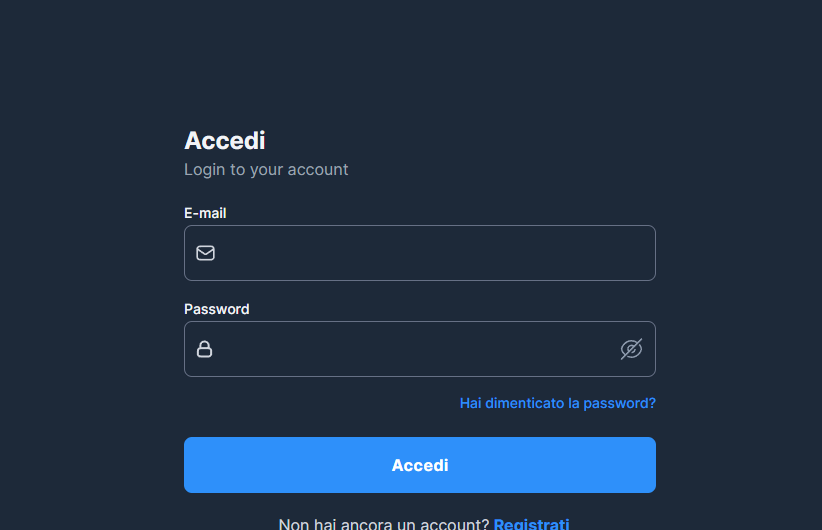Viewport: 822px width, 530px height.
Task: Click the 'Non hai ancora un account?' text
Action: click(383, 524)
